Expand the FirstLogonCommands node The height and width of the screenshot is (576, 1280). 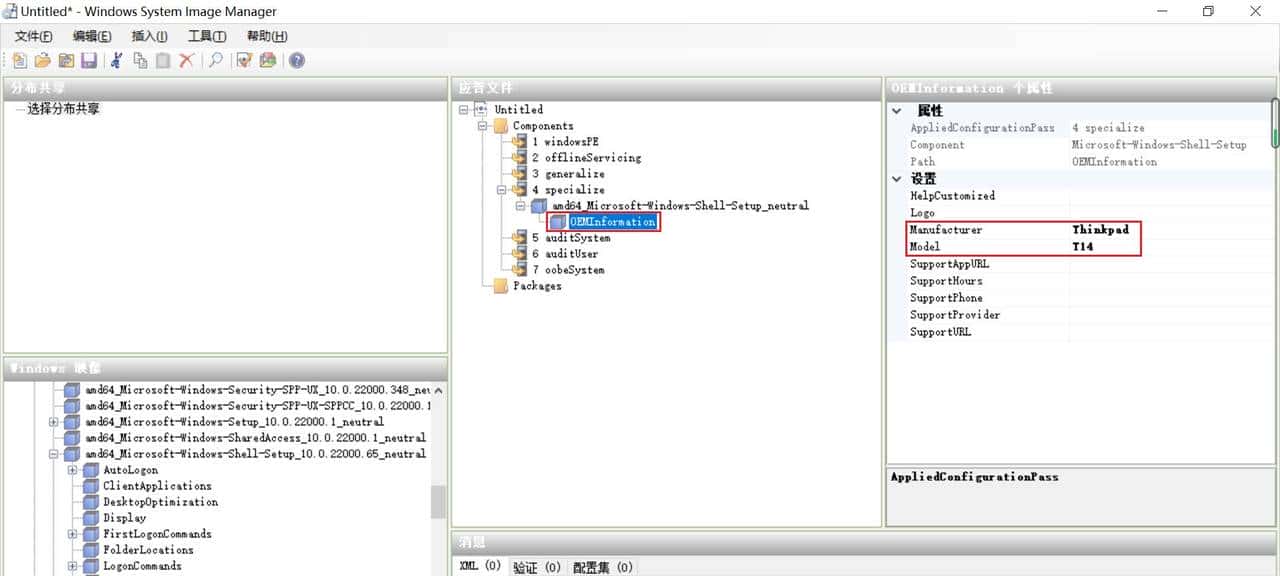[72, 534]
